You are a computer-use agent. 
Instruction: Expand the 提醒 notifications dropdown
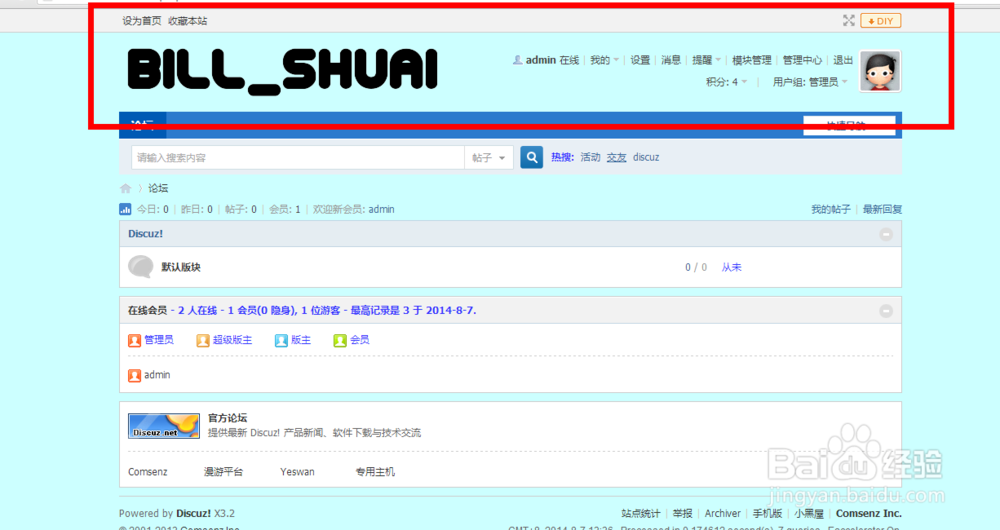pos(707,60)
